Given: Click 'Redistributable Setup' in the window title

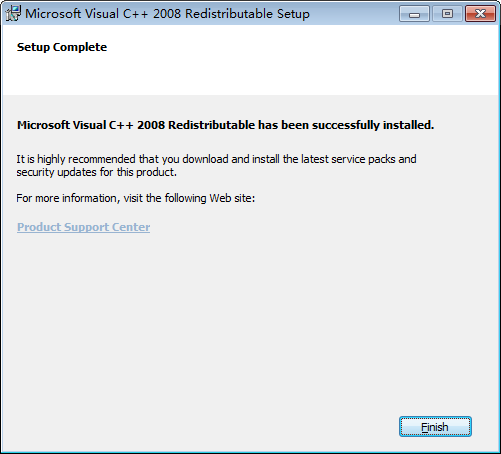Looking at the screenshot, I should 247,14.
